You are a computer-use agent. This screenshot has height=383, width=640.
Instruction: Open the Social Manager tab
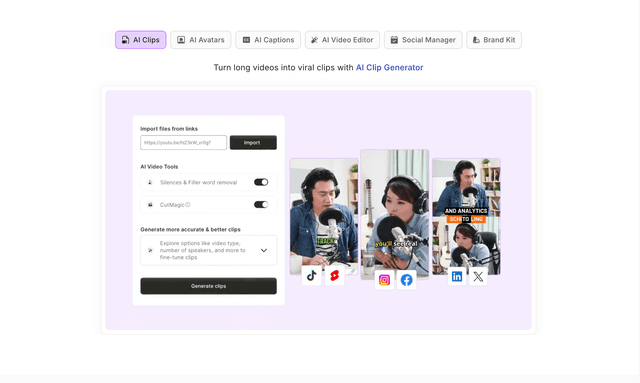coord(423,40)
